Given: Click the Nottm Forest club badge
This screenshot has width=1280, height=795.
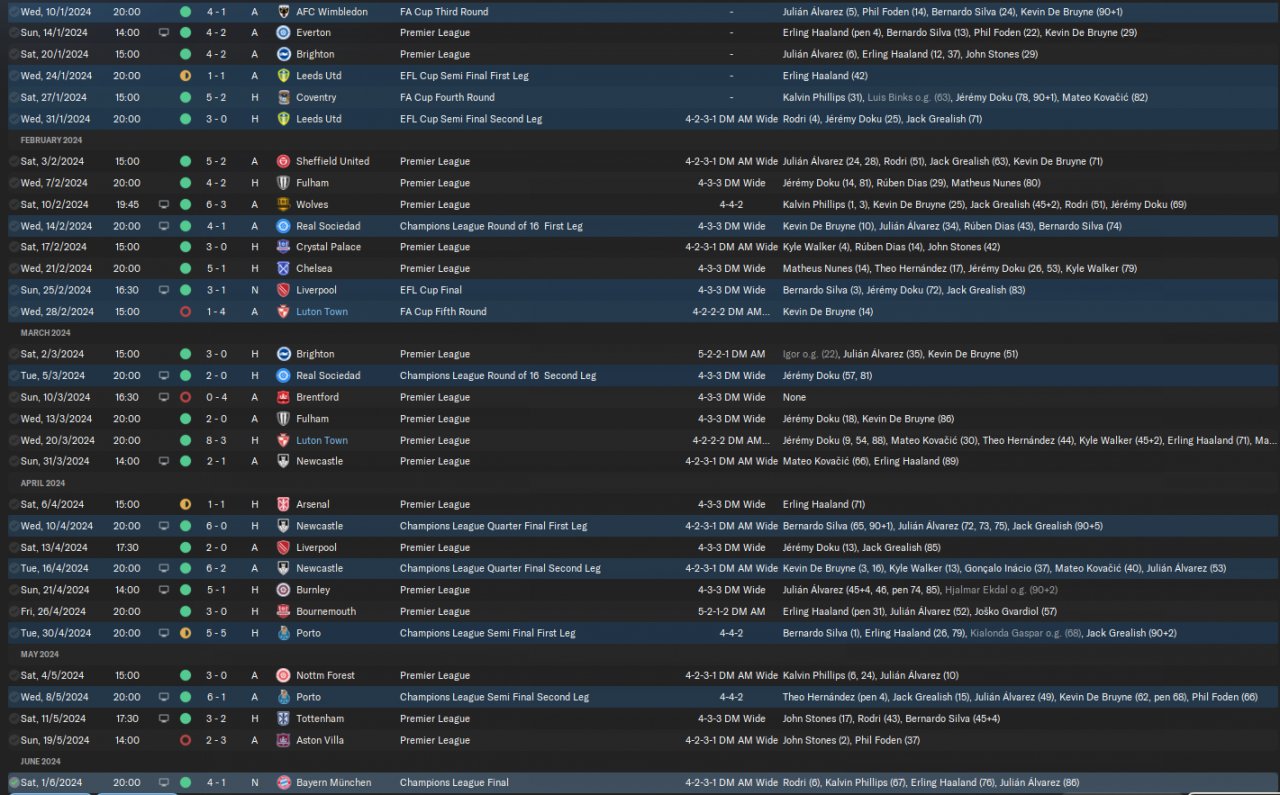Looking at the screenshot, I should pos(283,676).
